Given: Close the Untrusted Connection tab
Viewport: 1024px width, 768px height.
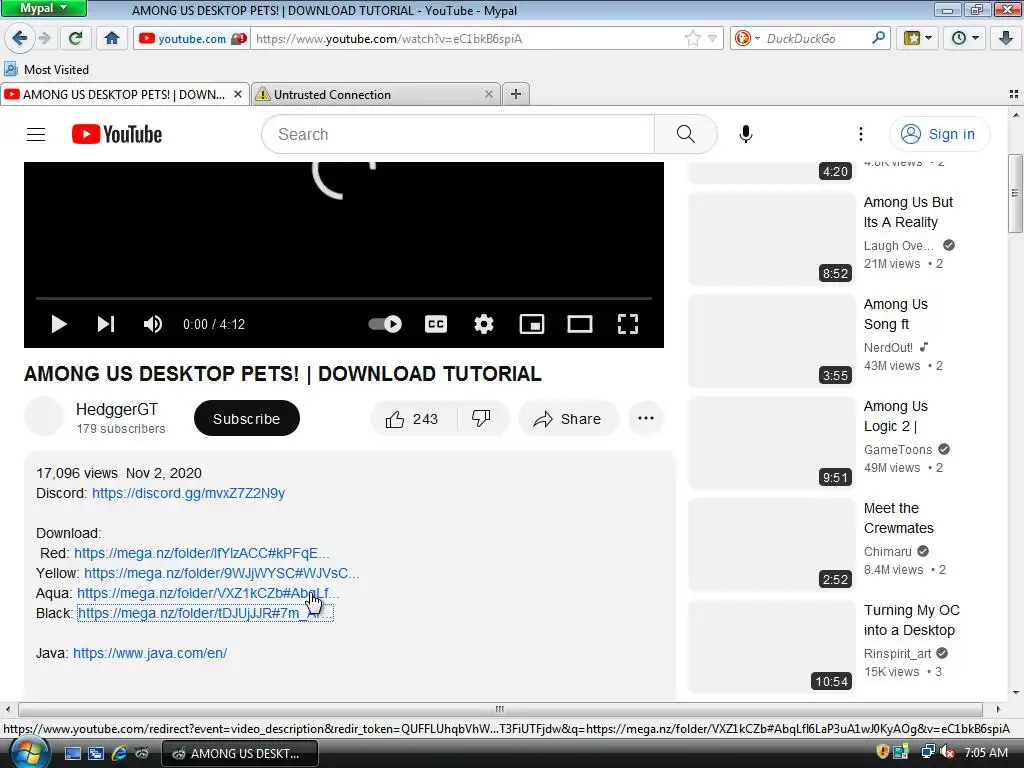Looking at the screenshot, I should tap(488, 95).
